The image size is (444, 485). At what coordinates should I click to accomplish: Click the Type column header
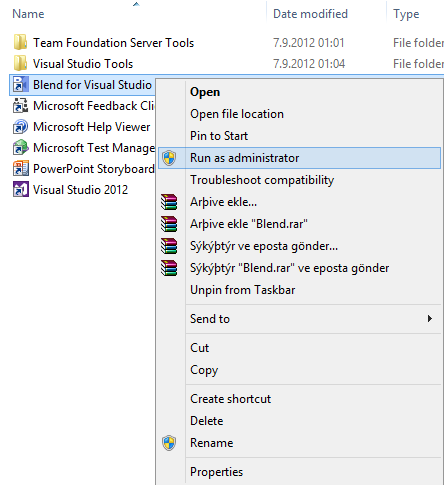tap(406, 14)
